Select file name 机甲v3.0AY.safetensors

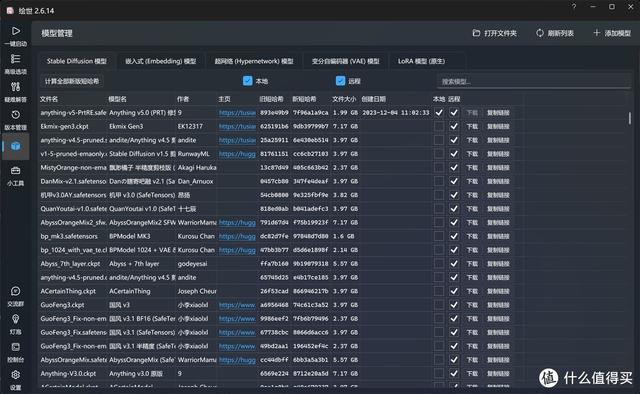(73, 195)
